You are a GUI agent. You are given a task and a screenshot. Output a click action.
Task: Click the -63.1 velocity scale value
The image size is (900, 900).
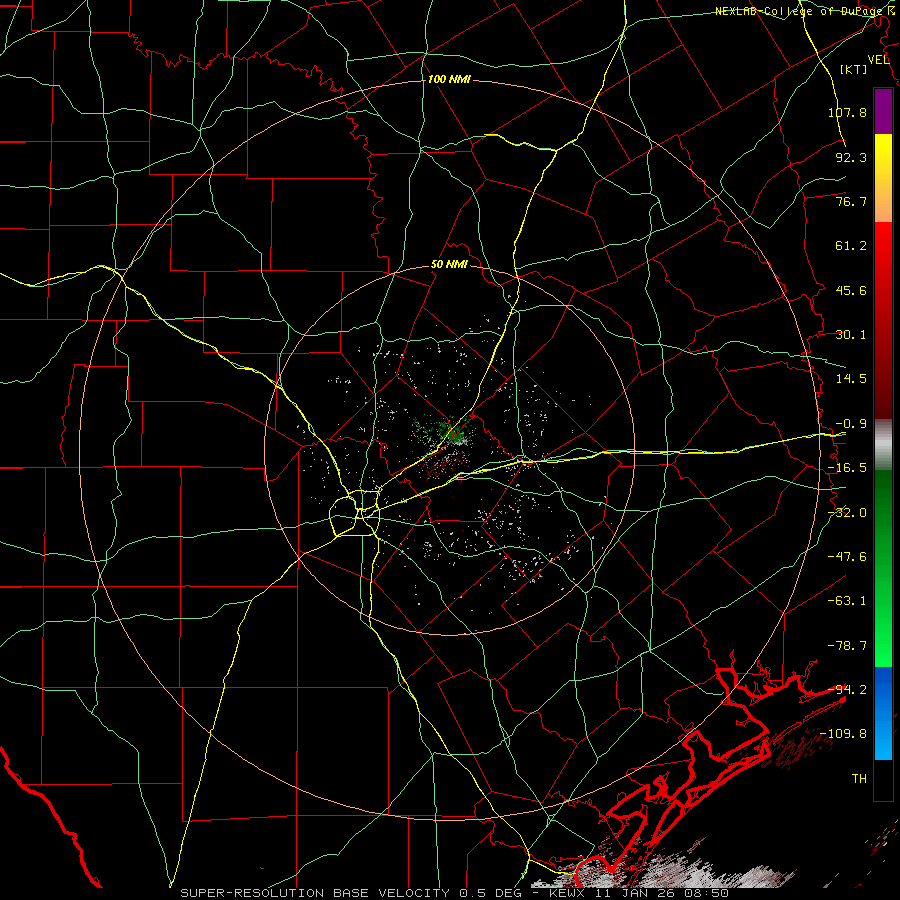tap(847, 601)
